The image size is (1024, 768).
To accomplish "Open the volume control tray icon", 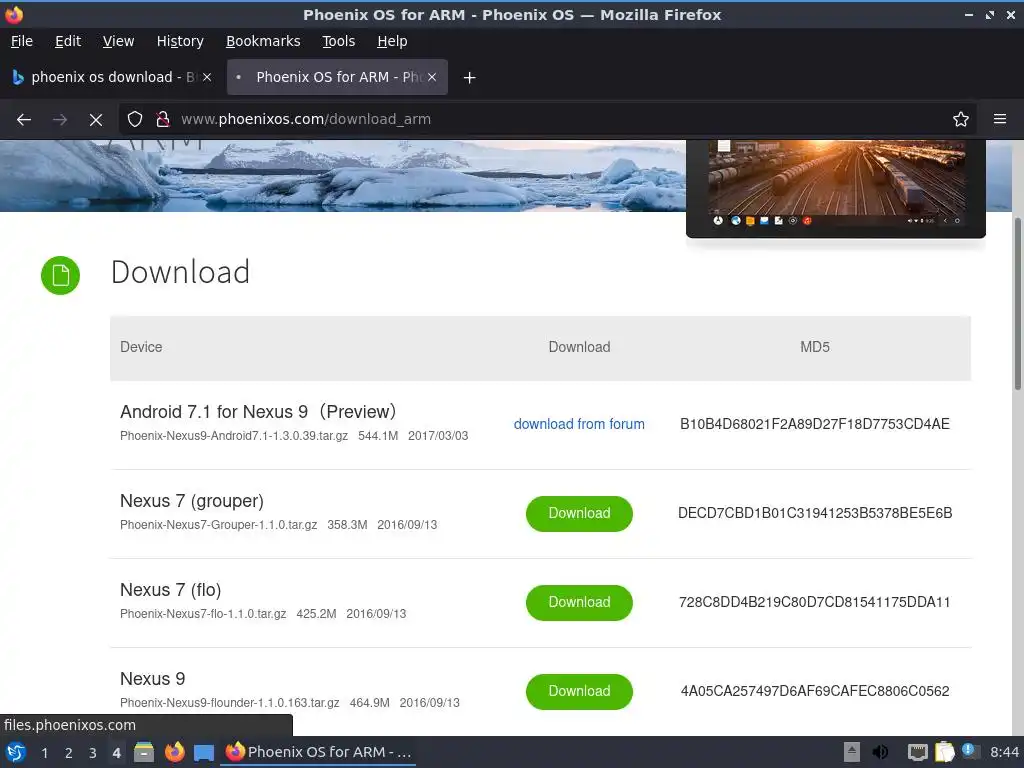I will (x=880, y=752).
